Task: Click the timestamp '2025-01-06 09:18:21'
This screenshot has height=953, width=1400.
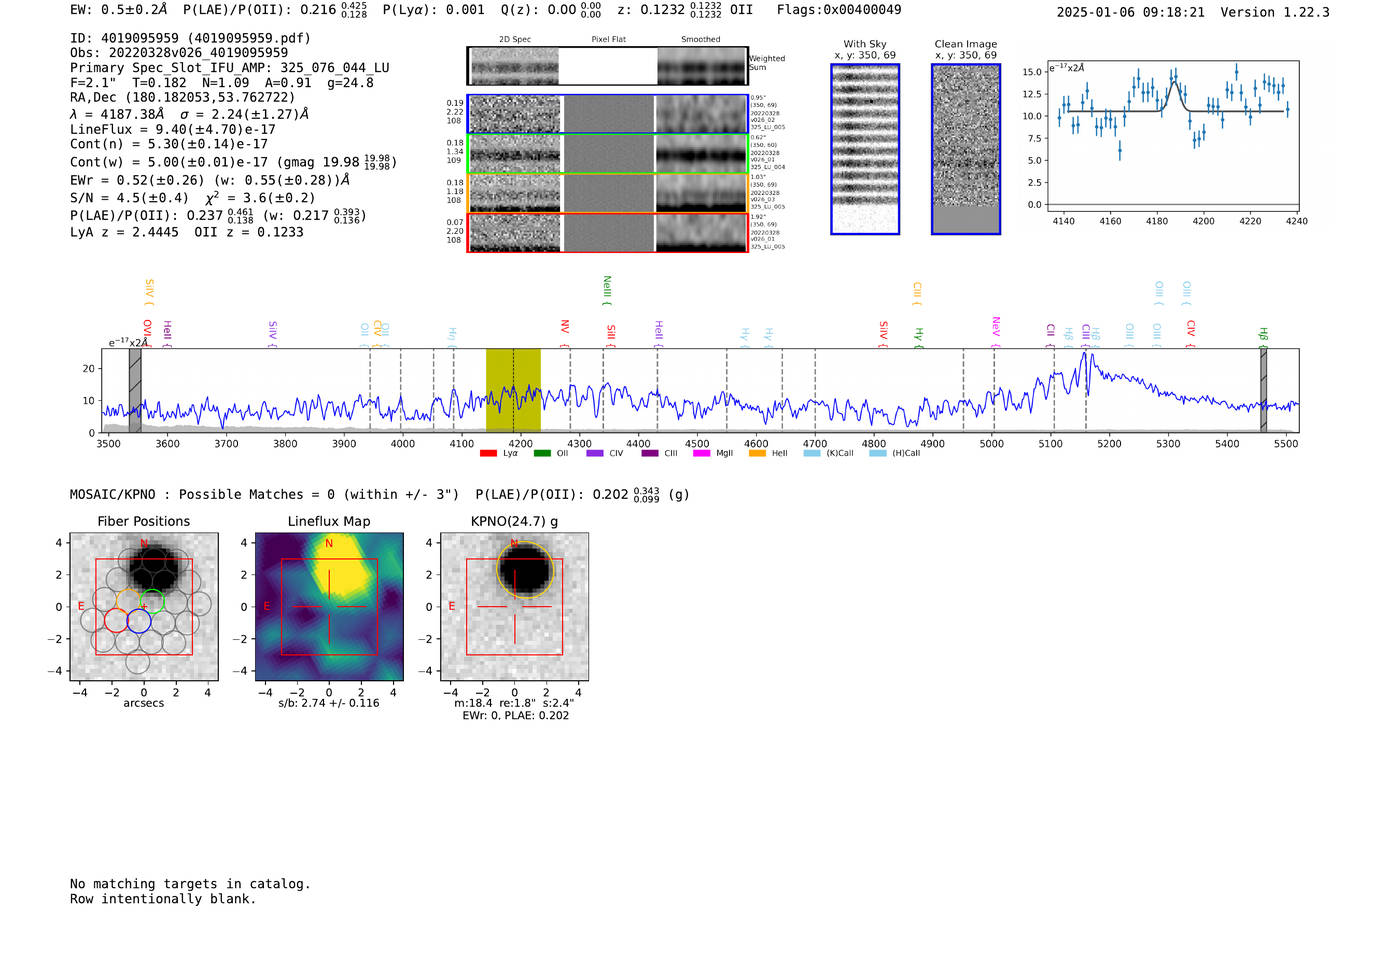Action: (1131, 12)
